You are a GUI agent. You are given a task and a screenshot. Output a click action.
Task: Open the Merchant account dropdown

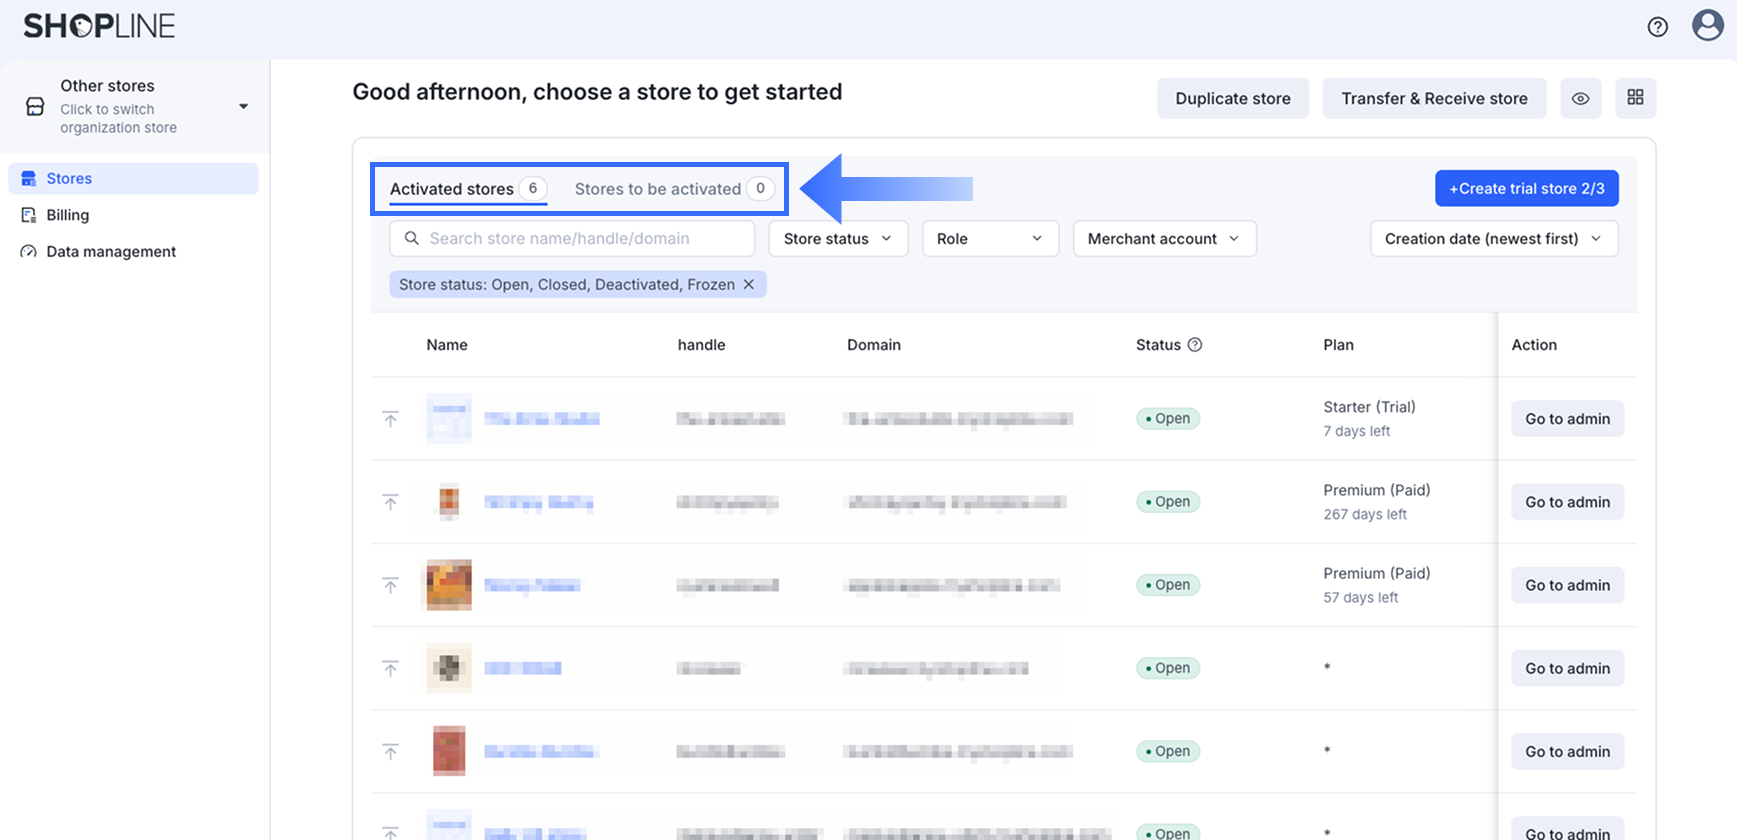(1163, 239)
